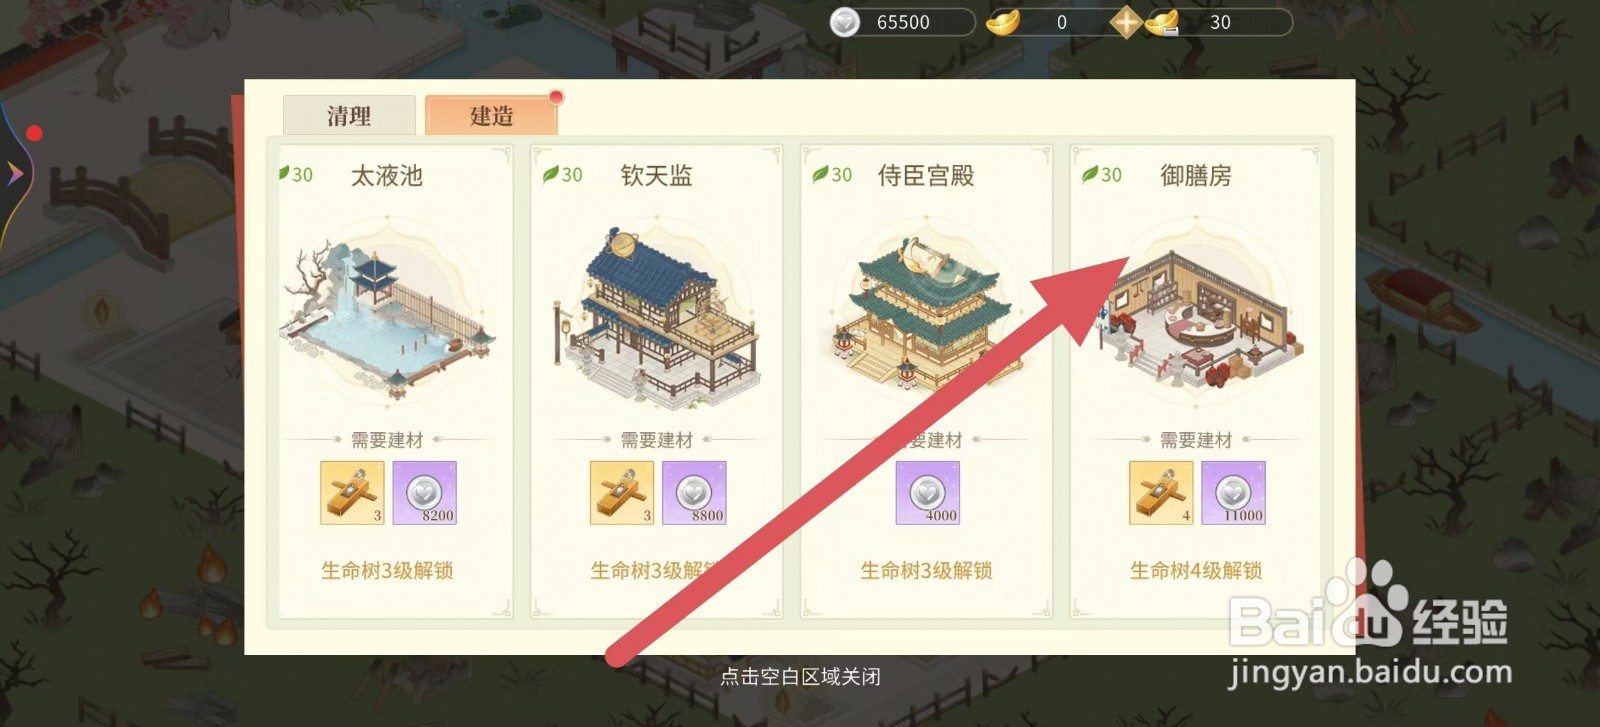Tap the 侍臣宫殿 palace building image

pyautogui.click(x=925, y=313)
